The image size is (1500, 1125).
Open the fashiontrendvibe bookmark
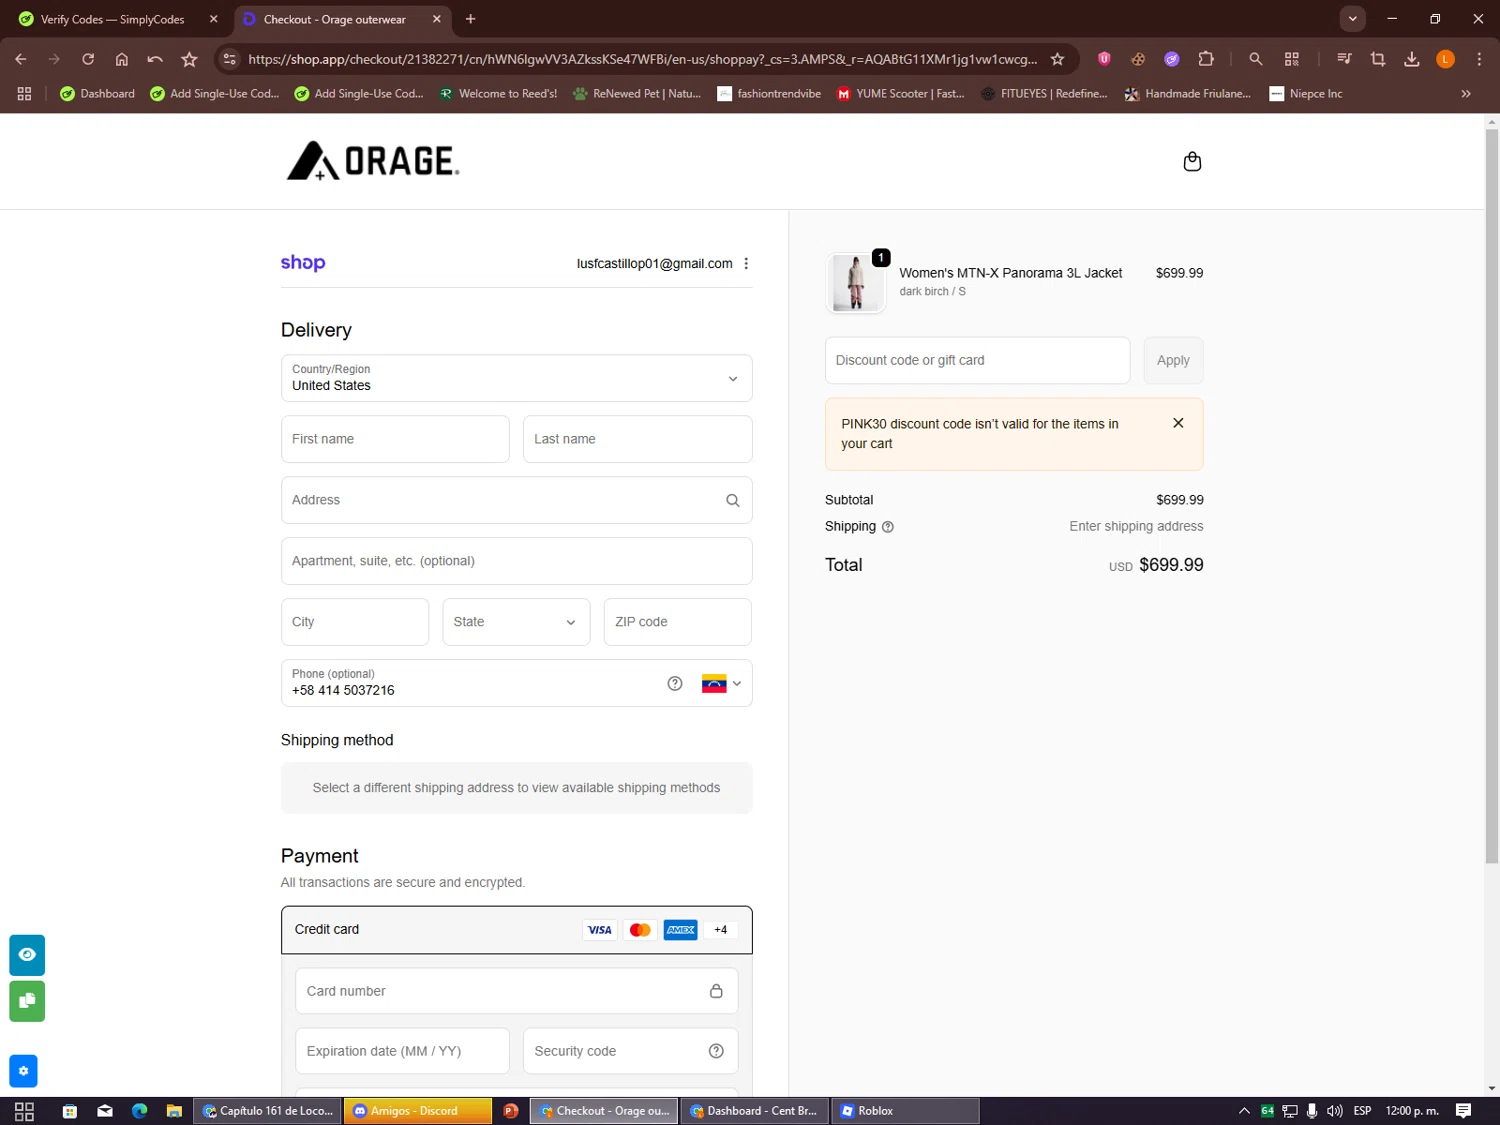(769, 94)
